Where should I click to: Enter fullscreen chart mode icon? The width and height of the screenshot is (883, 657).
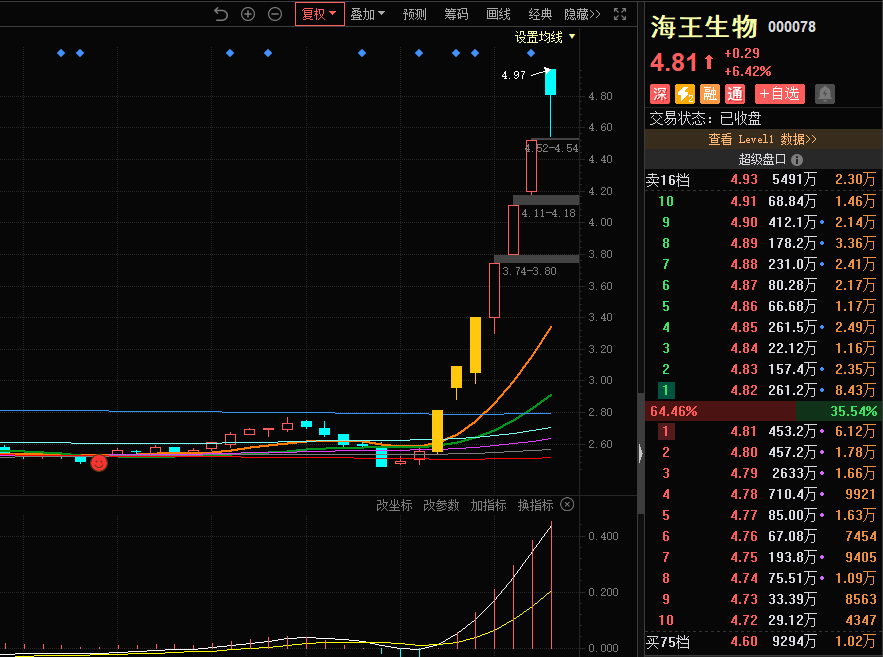click(620, 14)
